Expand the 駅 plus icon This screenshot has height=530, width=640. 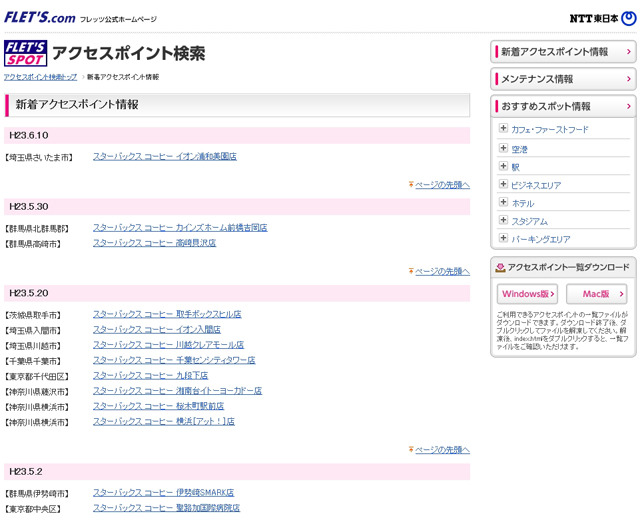503,166
